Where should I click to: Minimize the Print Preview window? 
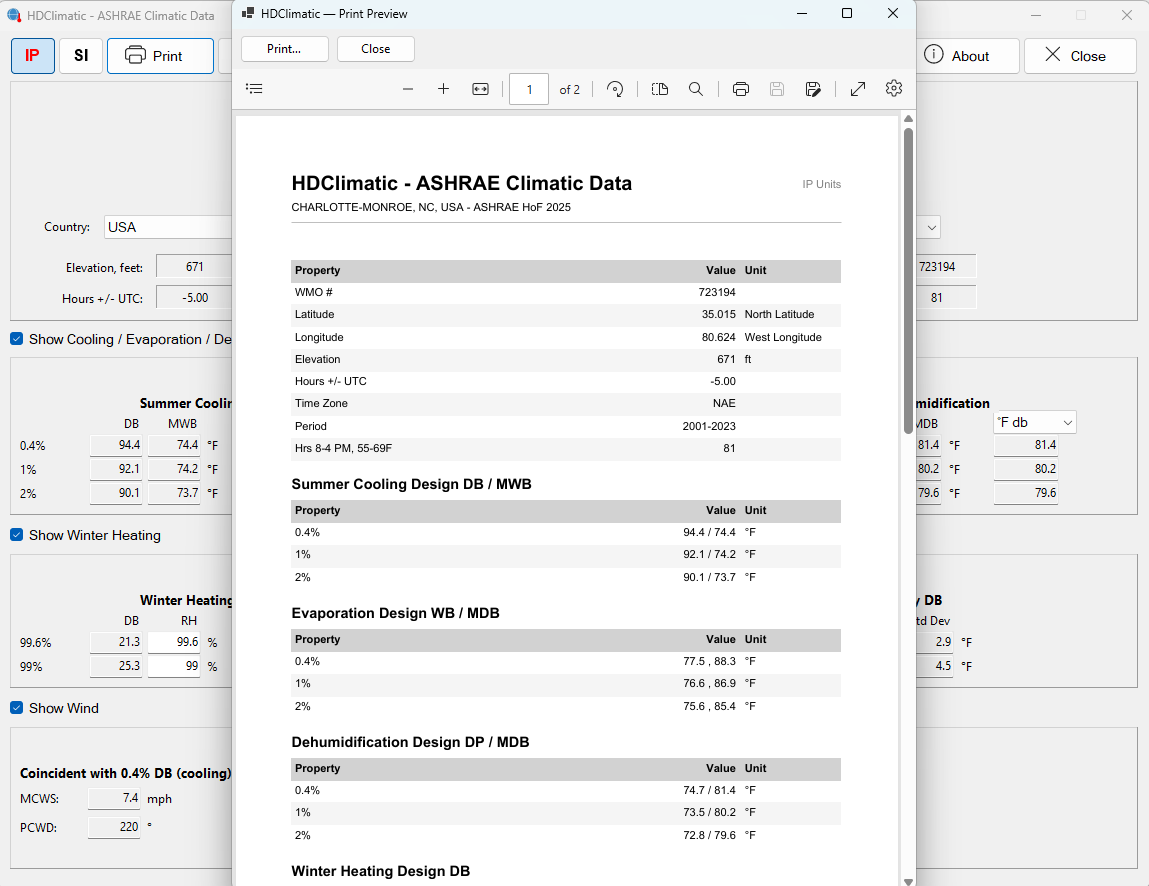[x=802, y=13]
